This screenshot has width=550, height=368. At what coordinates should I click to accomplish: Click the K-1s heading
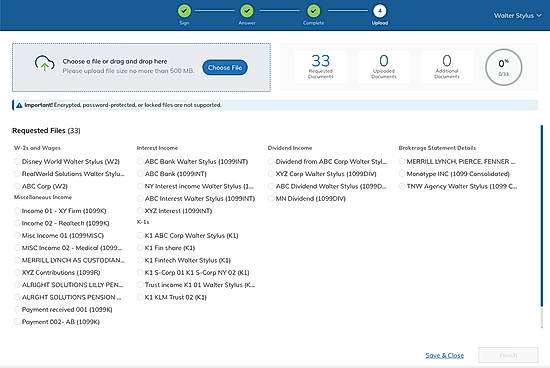(143, 222)
